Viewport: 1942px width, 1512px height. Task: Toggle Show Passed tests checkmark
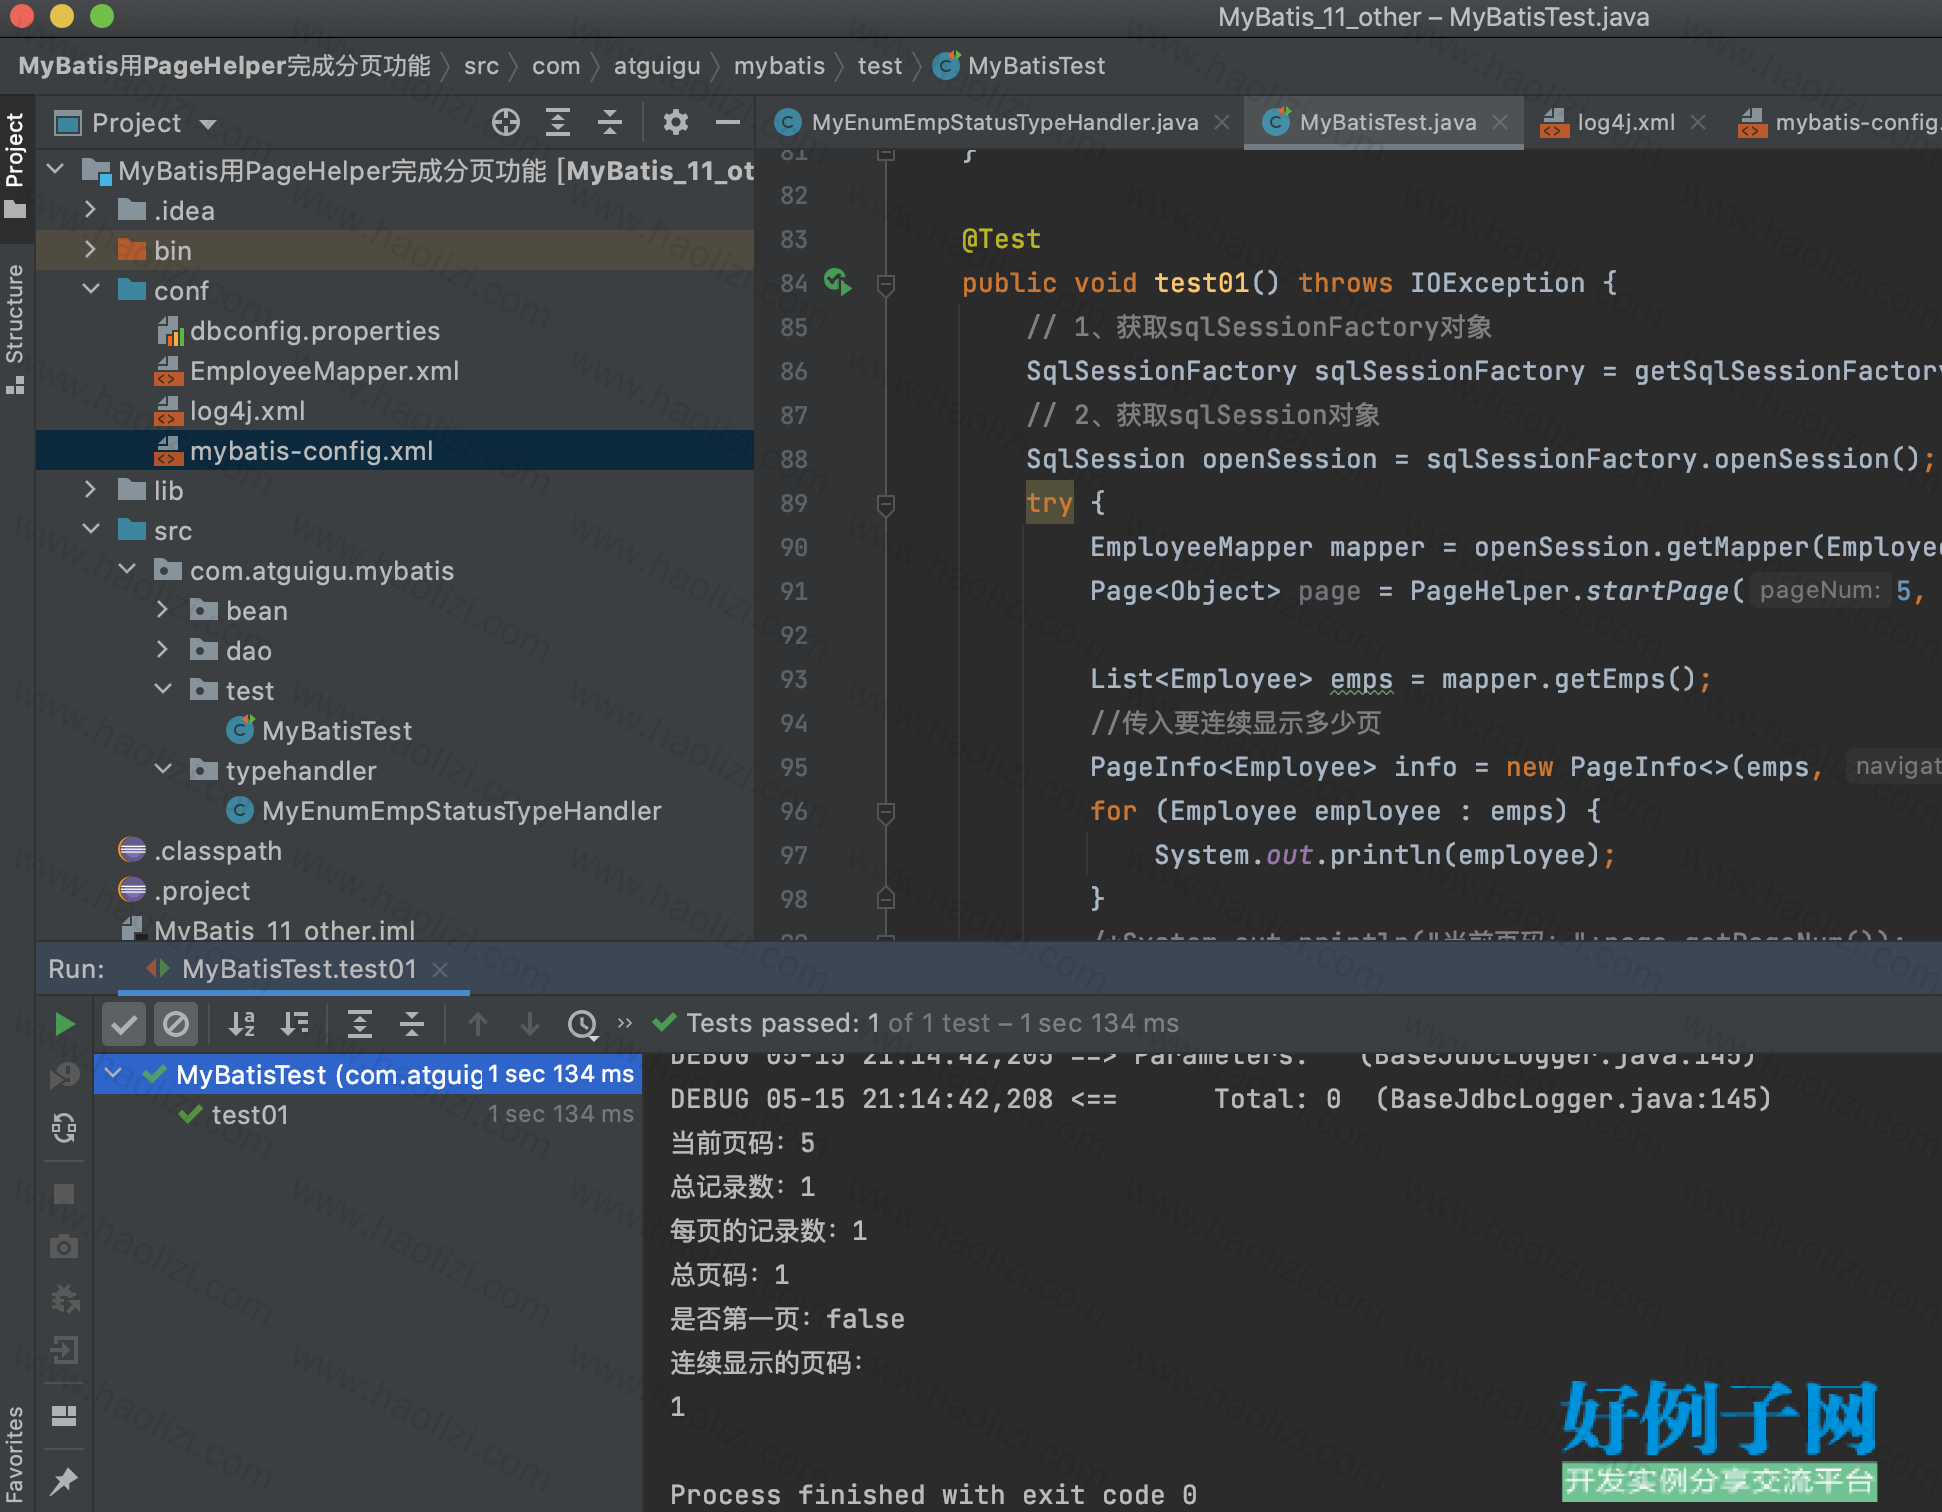pyautogui.click(x=124, y=1024)
